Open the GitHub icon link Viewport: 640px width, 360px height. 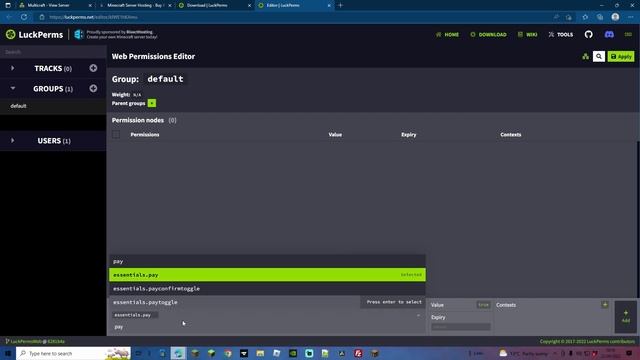point(588,34)
